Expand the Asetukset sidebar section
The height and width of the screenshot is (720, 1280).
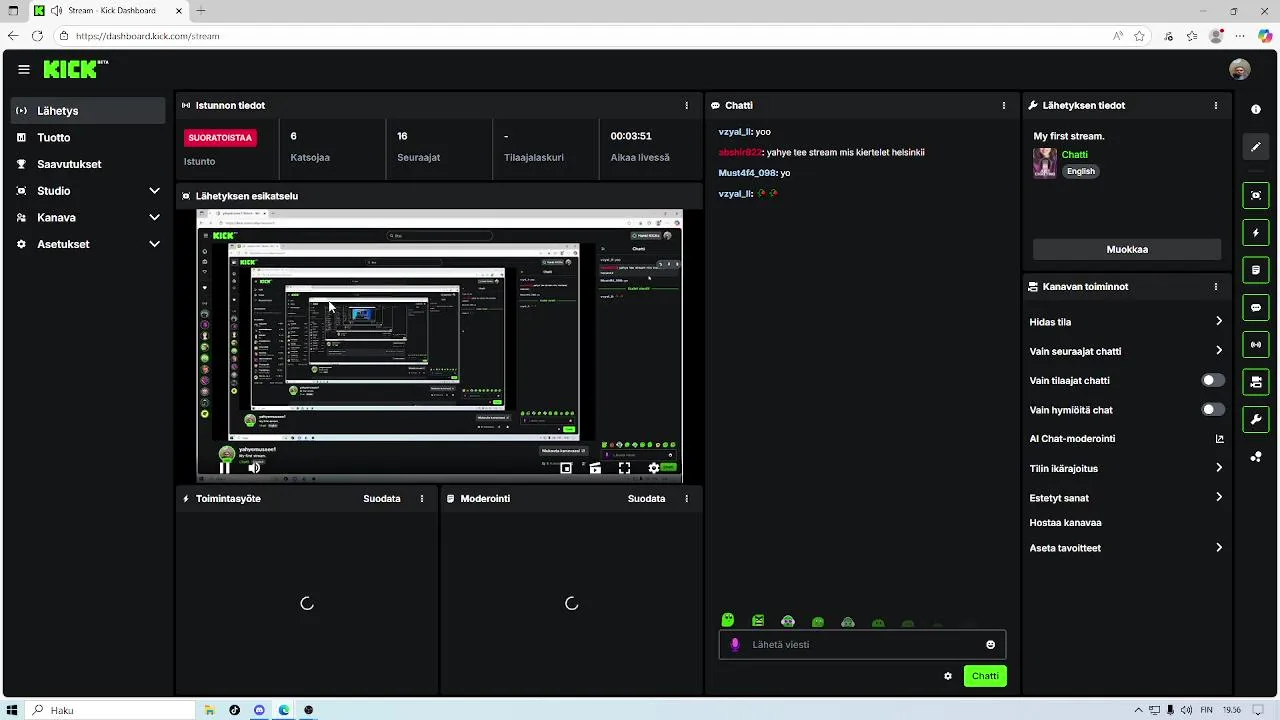154,244
